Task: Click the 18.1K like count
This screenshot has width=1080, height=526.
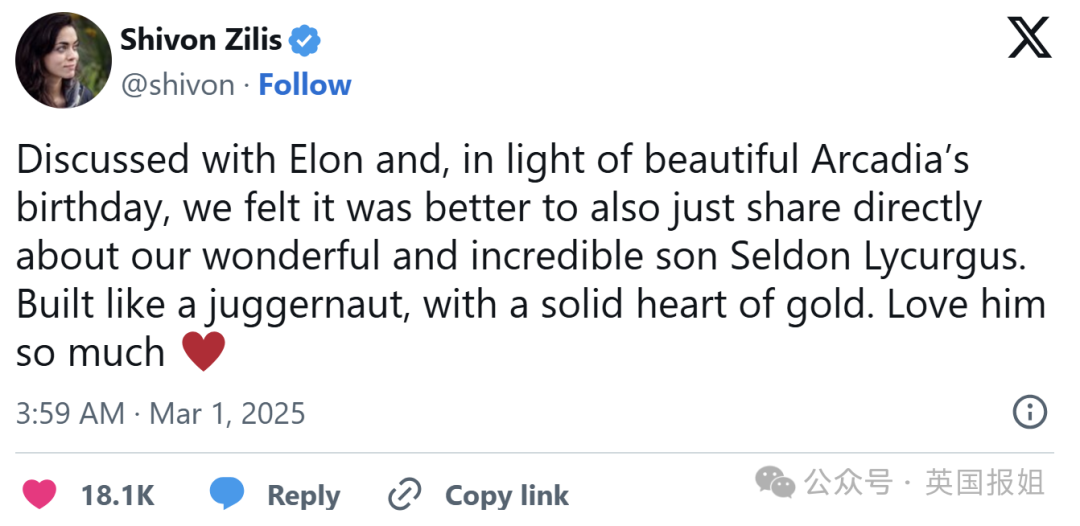Action: click(x=117, y=495)
